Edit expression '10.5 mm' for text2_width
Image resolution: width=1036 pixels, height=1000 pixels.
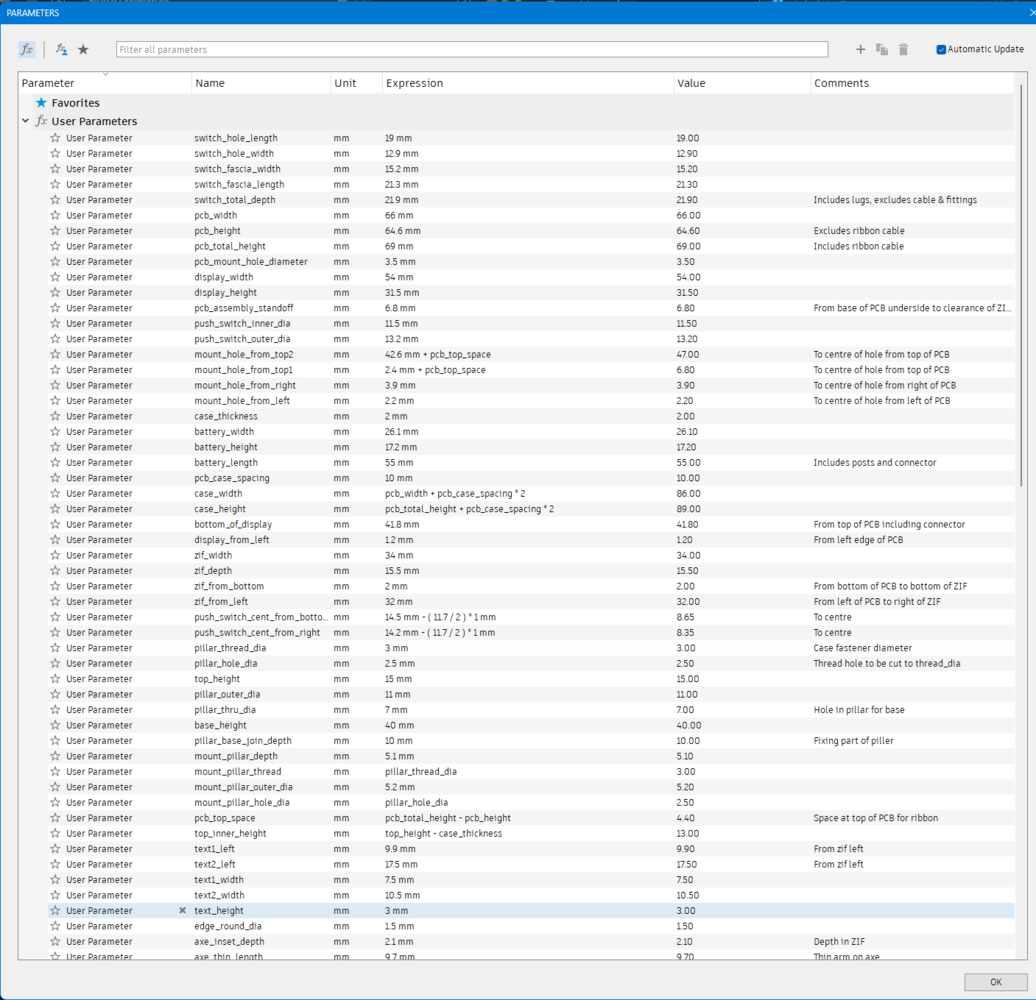click(x=402, y=896)
